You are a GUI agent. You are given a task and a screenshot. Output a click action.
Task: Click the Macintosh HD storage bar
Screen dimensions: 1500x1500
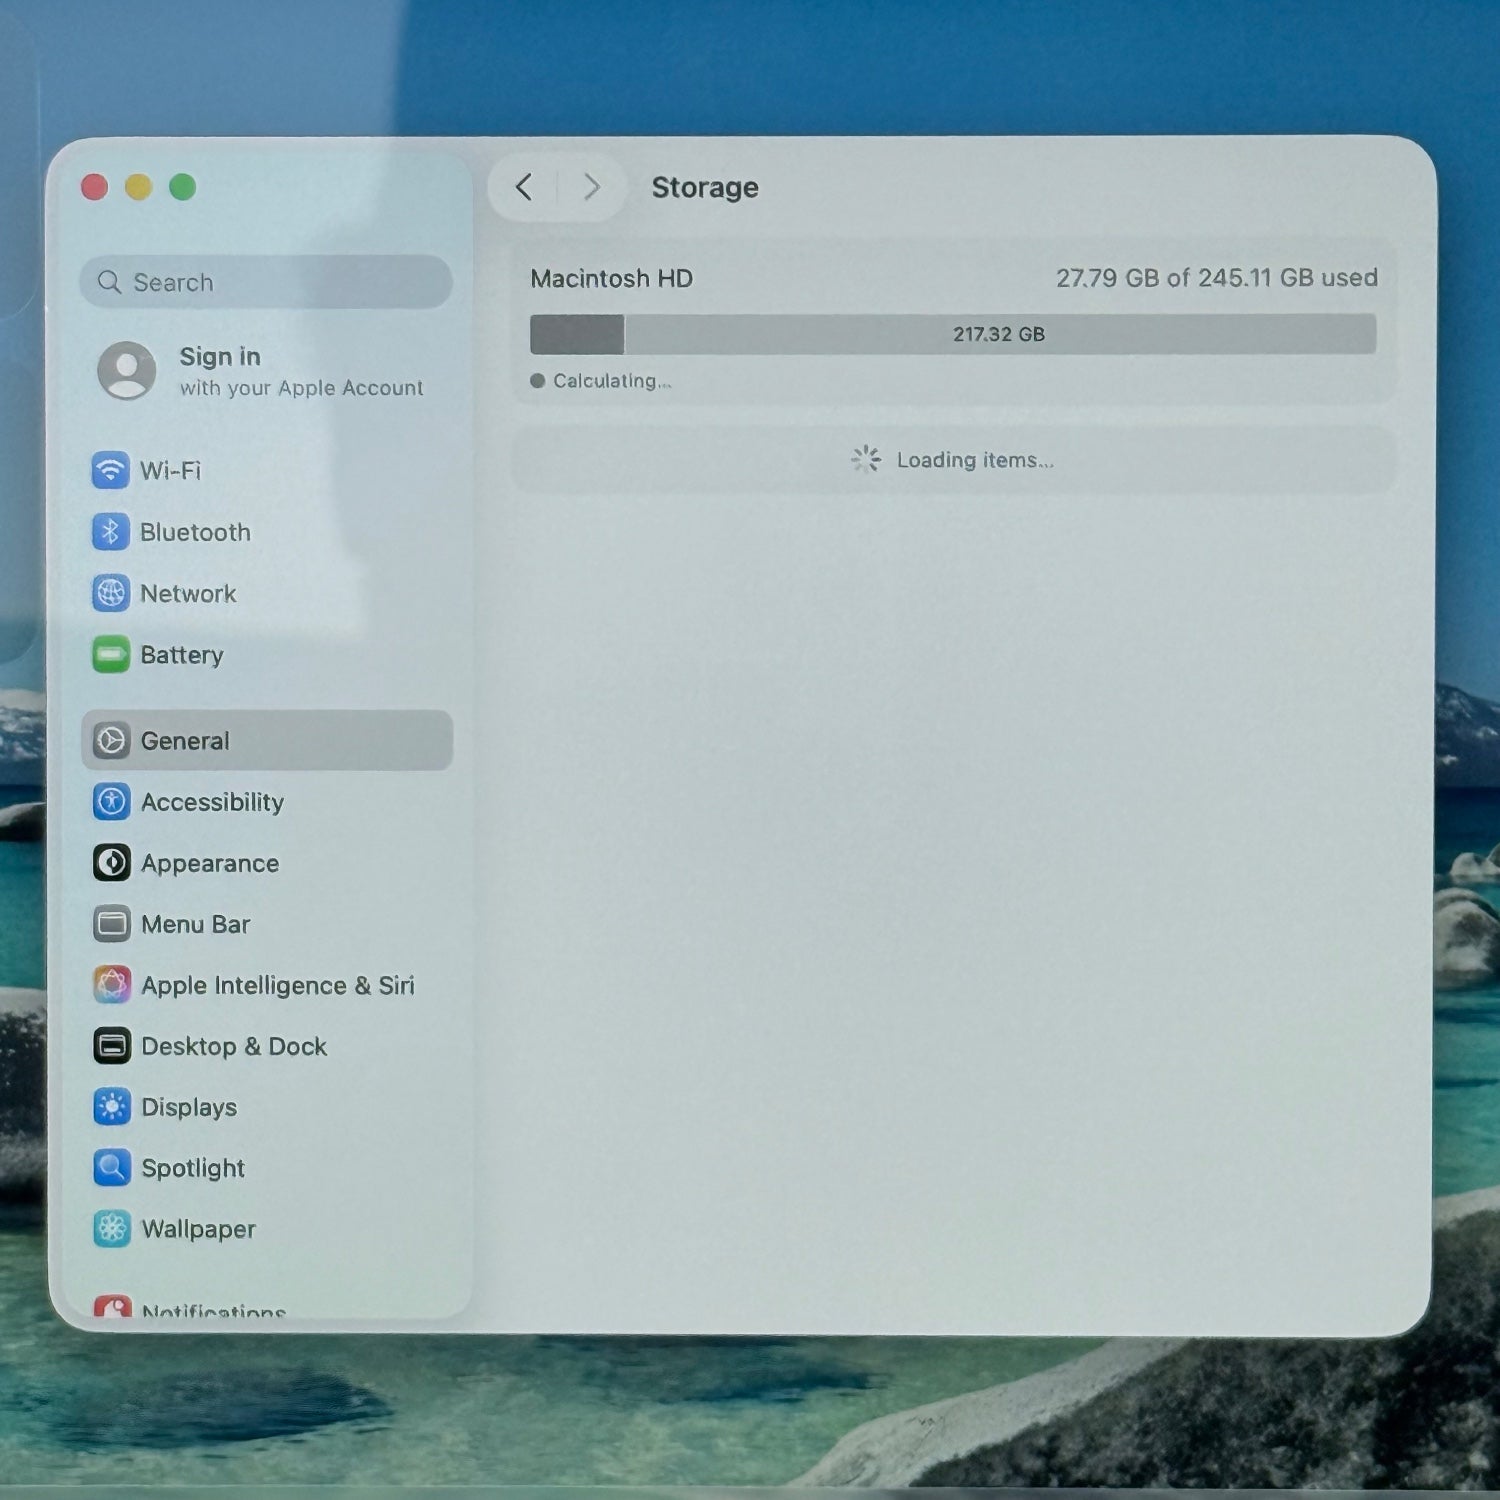(952, 334)
